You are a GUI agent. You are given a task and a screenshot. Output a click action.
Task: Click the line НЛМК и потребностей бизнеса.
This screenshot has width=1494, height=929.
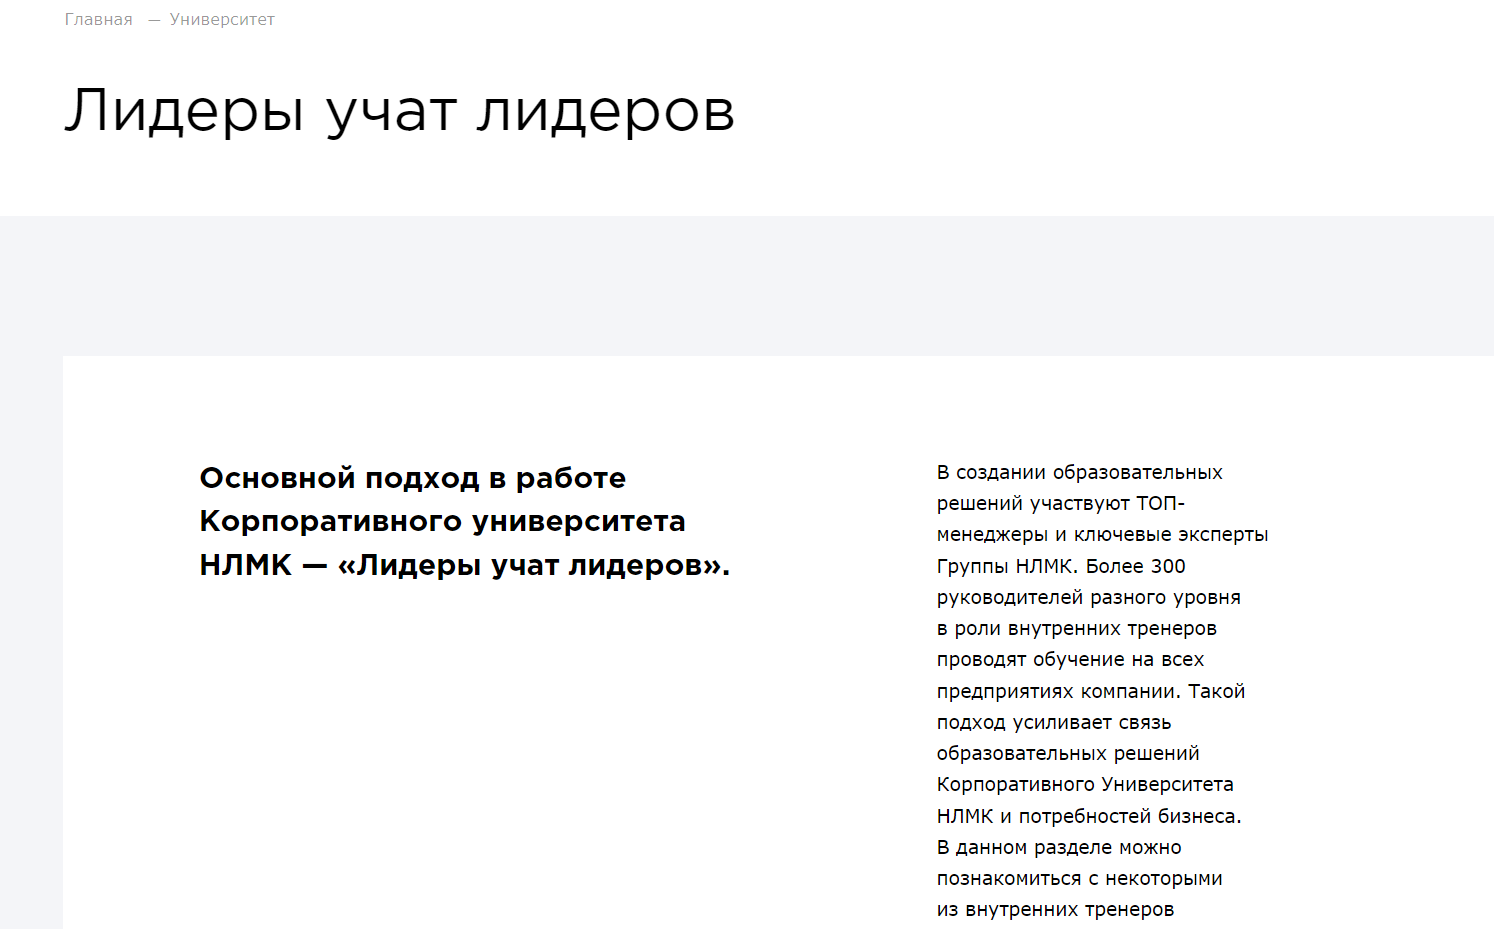[x=1089, y=816]
